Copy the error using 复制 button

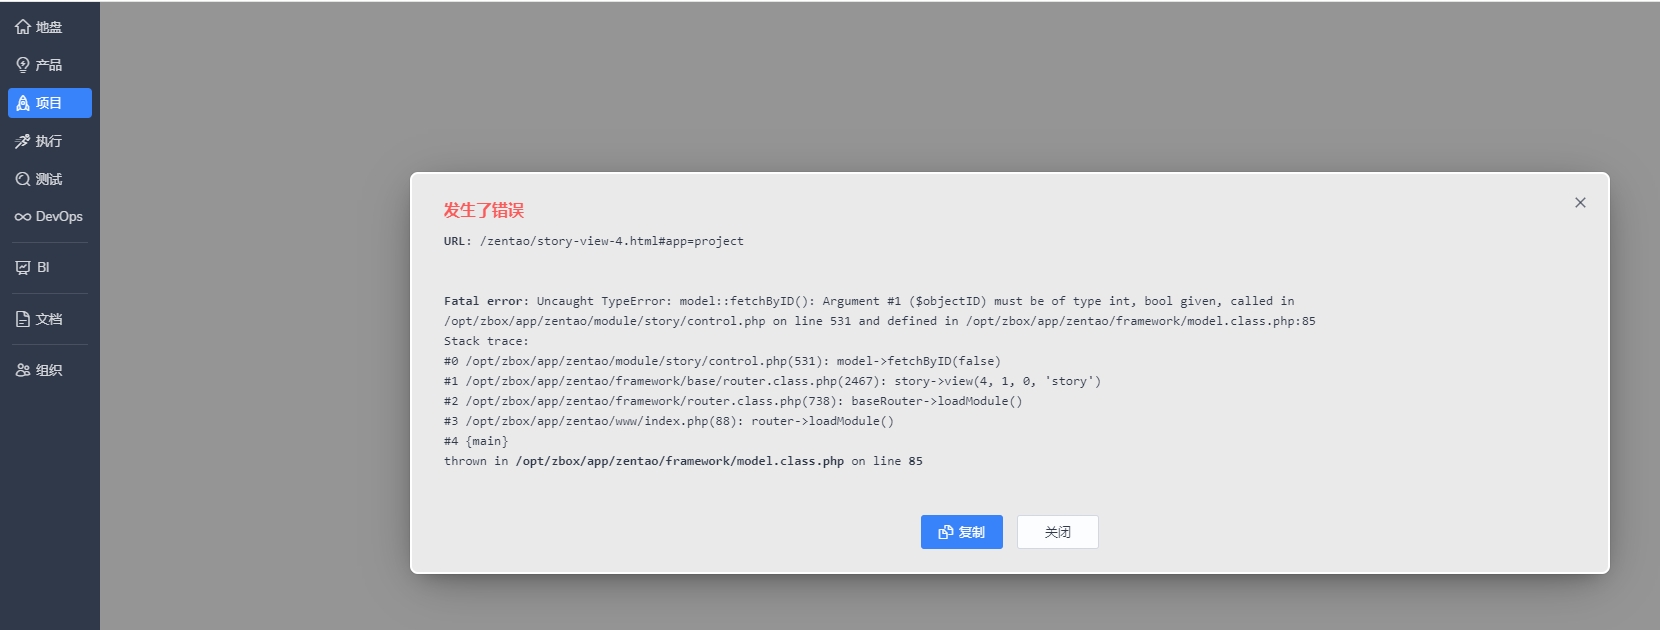coord(962,532)
